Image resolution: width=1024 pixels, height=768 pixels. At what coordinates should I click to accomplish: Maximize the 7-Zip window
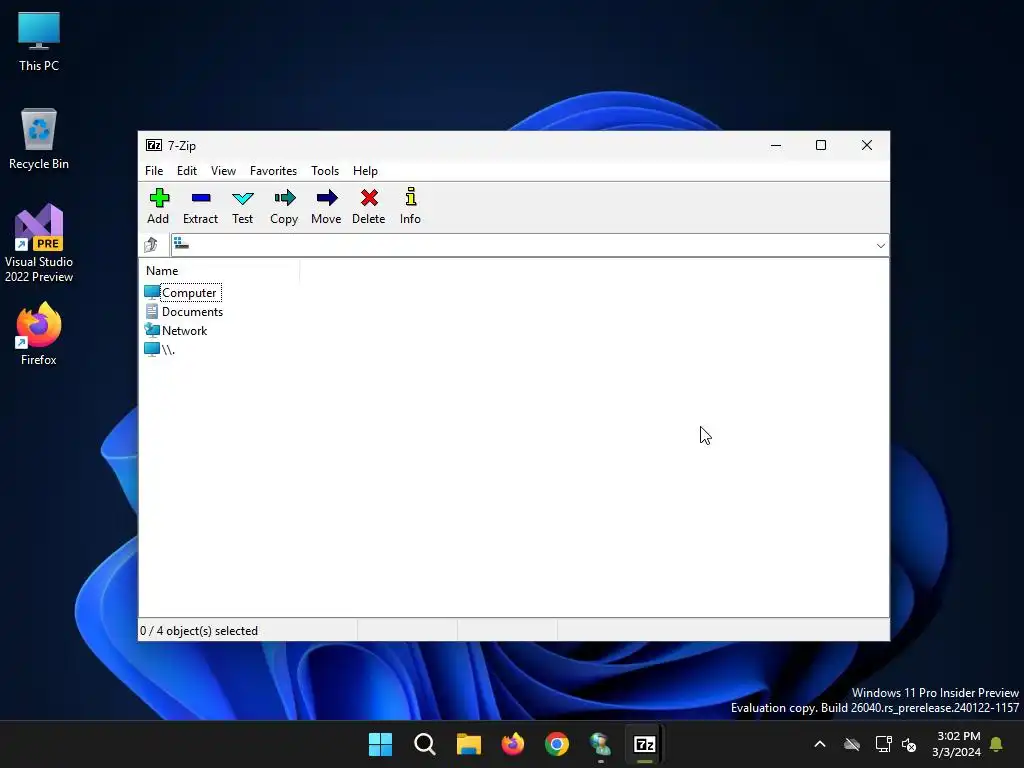tap(821, 145)
